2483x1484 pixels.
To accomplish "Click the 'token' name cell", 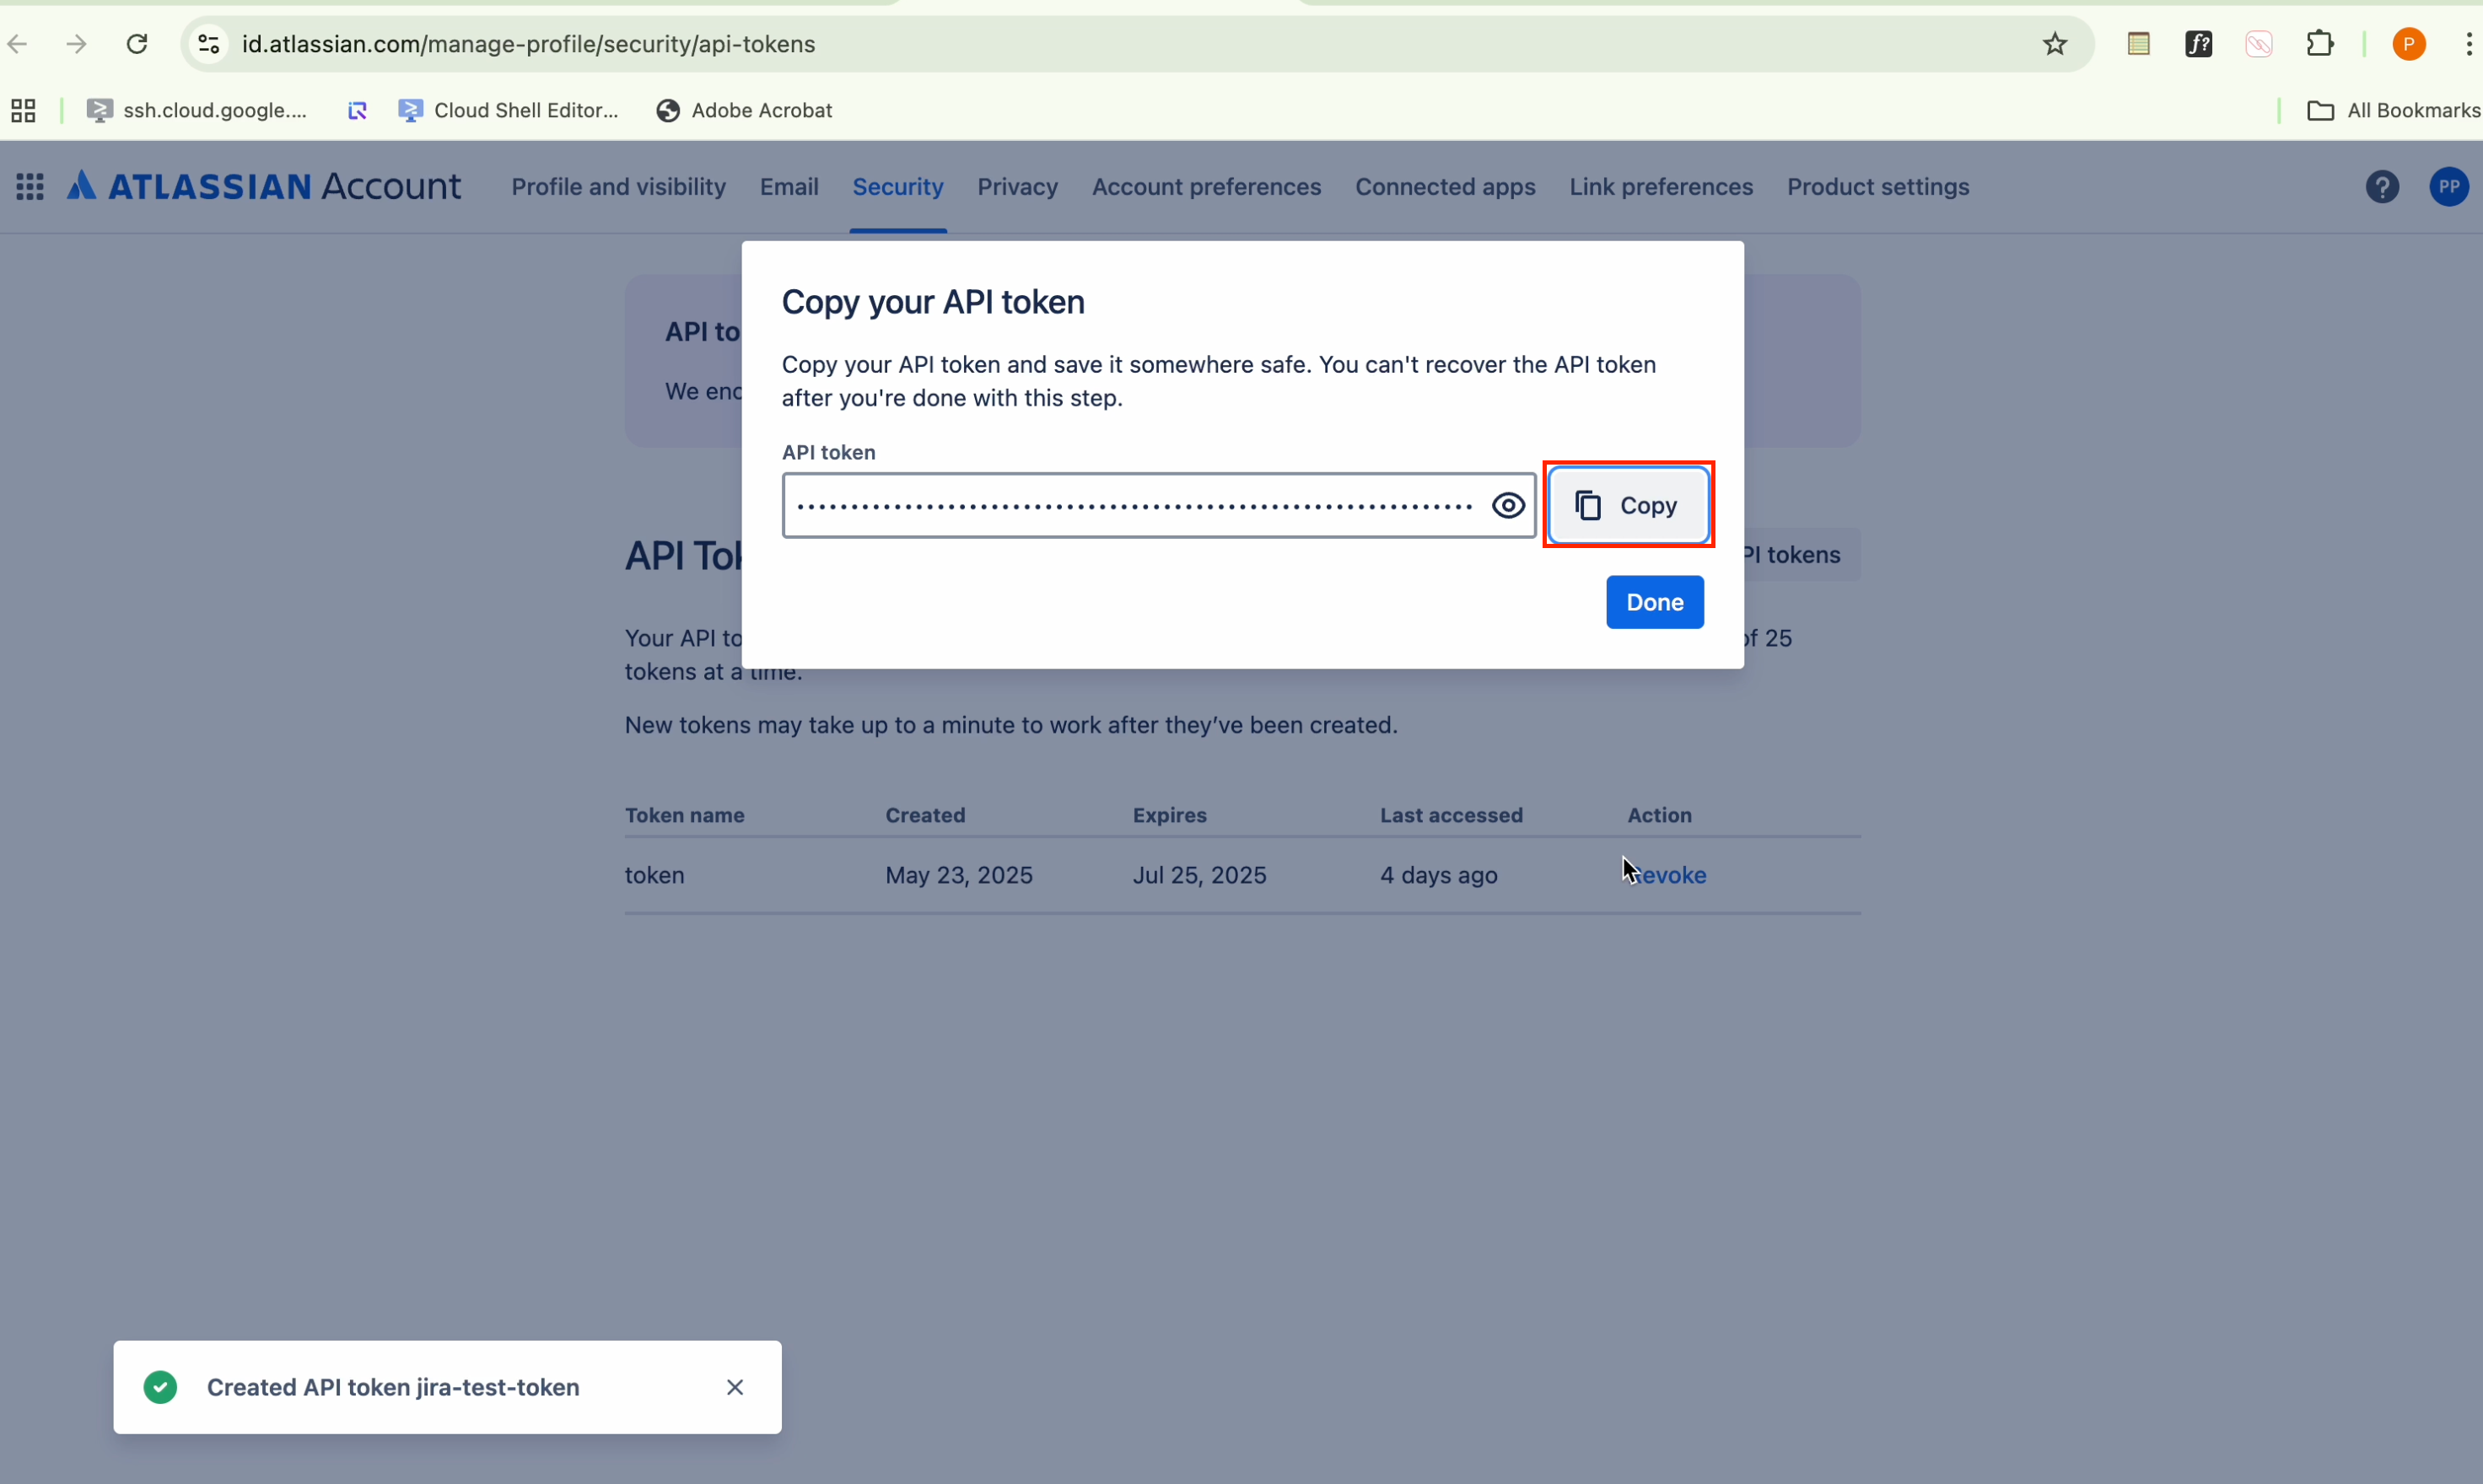I will 655,875.
